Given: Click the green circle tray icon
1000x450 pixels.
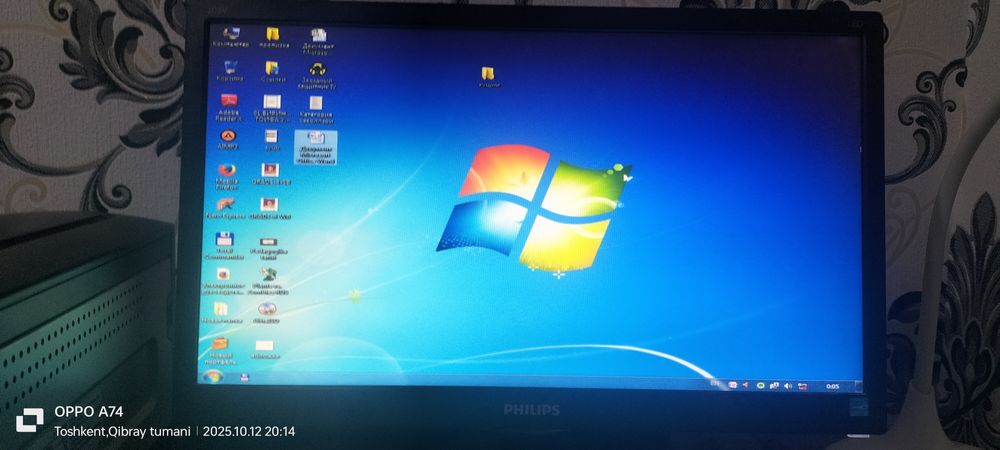Looking at the screenshot, I should (760, 385).
